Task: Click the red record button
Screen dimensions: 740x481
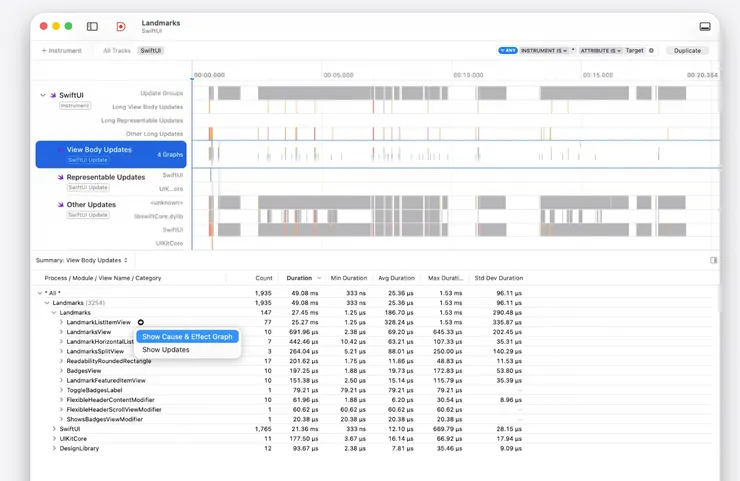Action: pos(120,27)
